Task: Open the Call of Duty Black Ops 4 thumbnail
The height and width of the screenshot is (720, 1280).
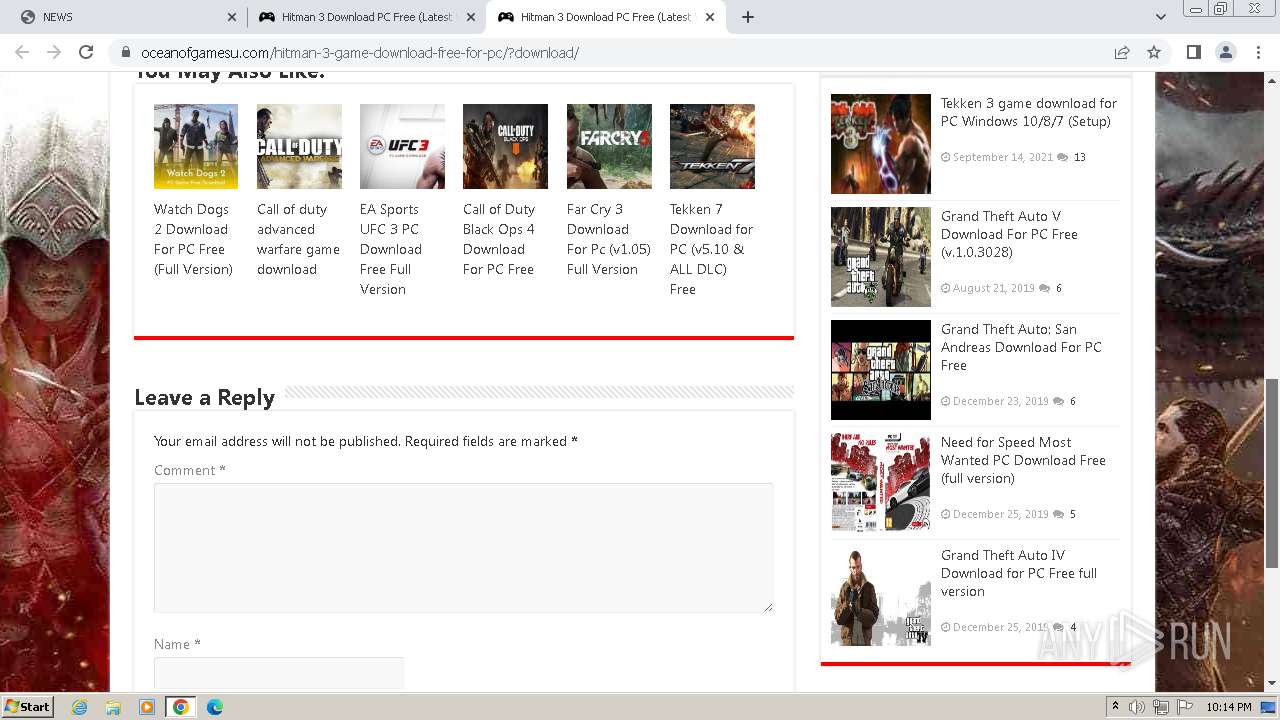Action: coord(505,146)
